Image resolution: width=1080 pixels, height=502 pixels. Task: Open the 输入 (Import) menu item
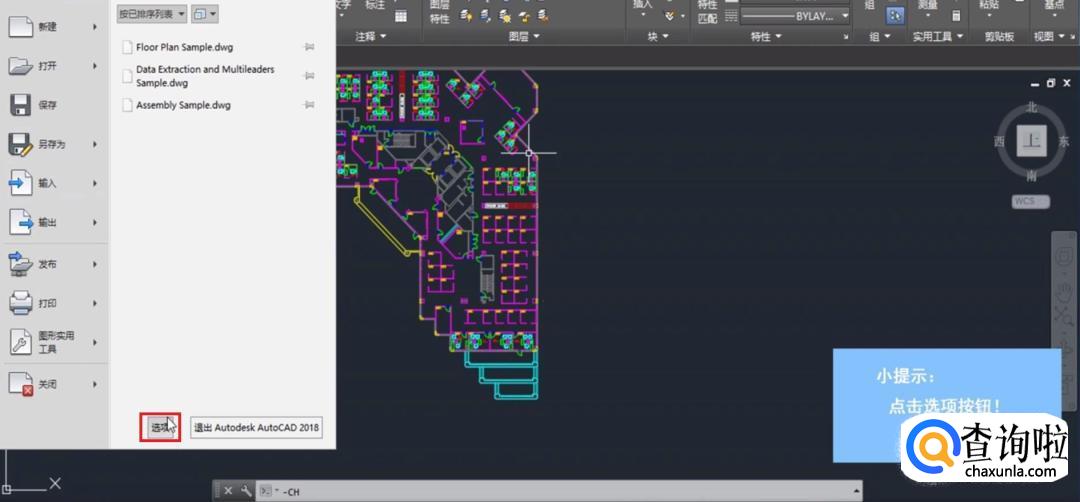pyautogui.click(x=47, y=183)
